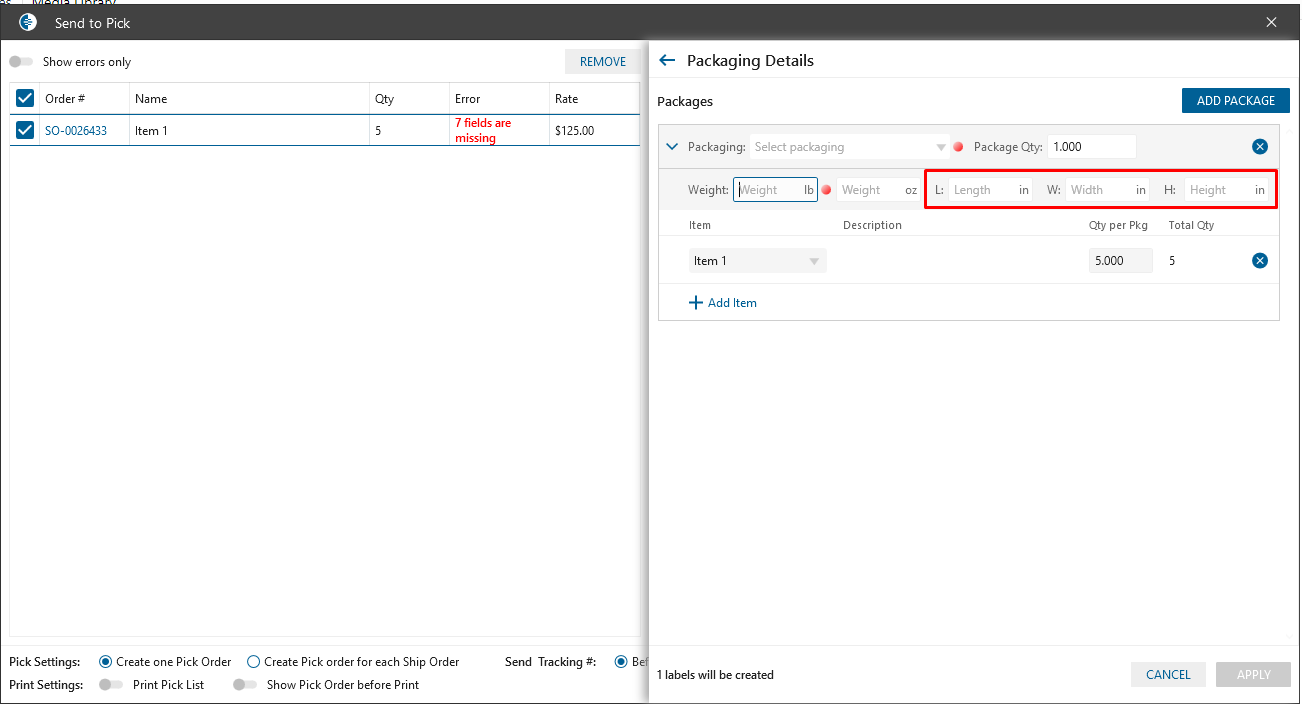Click the plus icon next to Add Item

coord(696,303)
